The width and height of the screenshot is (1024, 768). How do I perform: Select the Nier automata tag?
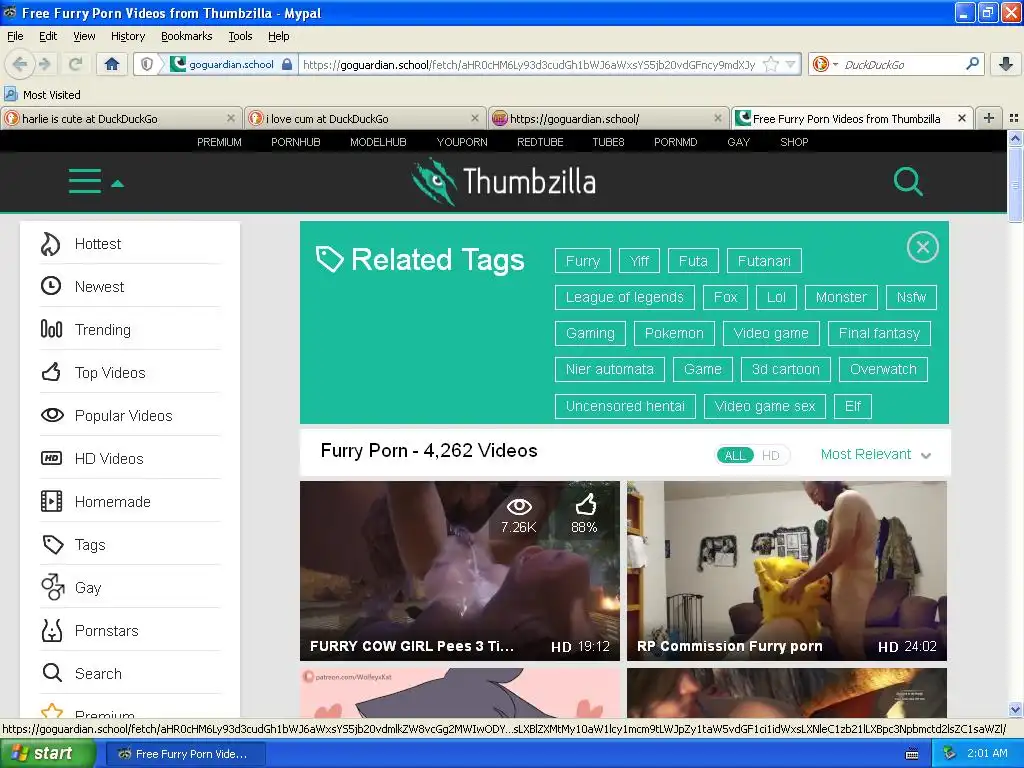click(x=609, y=369)
